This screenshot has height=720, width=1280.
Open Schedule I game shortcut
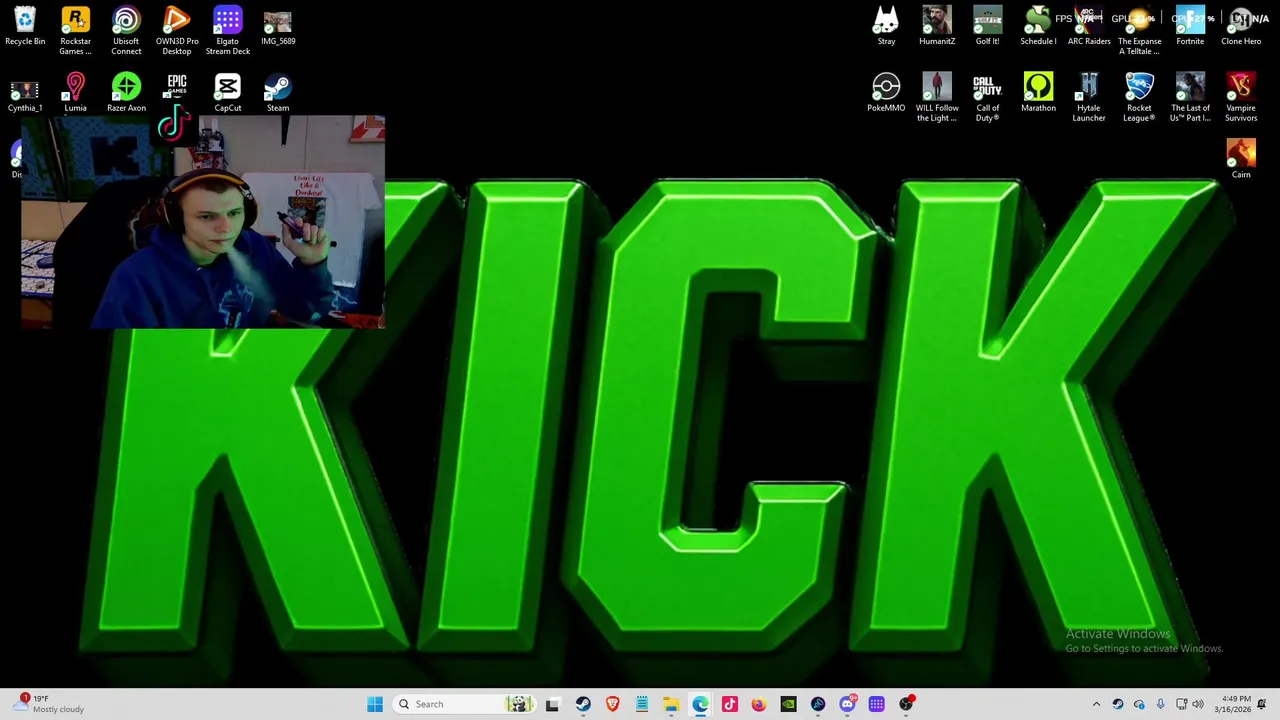click(x=1038, y=27)
